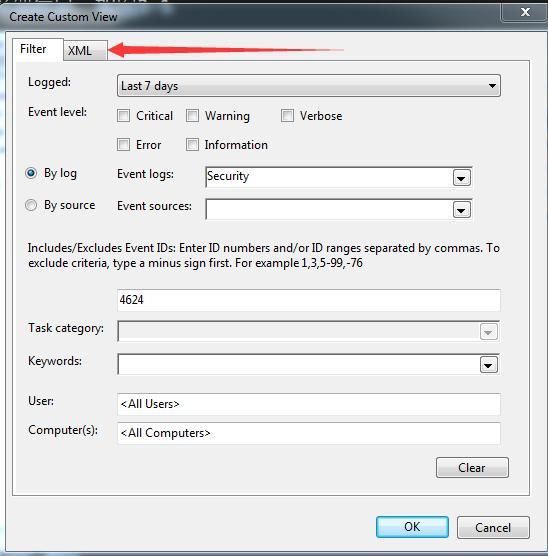This screenshot has width=548, height=556.
Task: Switch to the XML tab
Action: (85, 51)
